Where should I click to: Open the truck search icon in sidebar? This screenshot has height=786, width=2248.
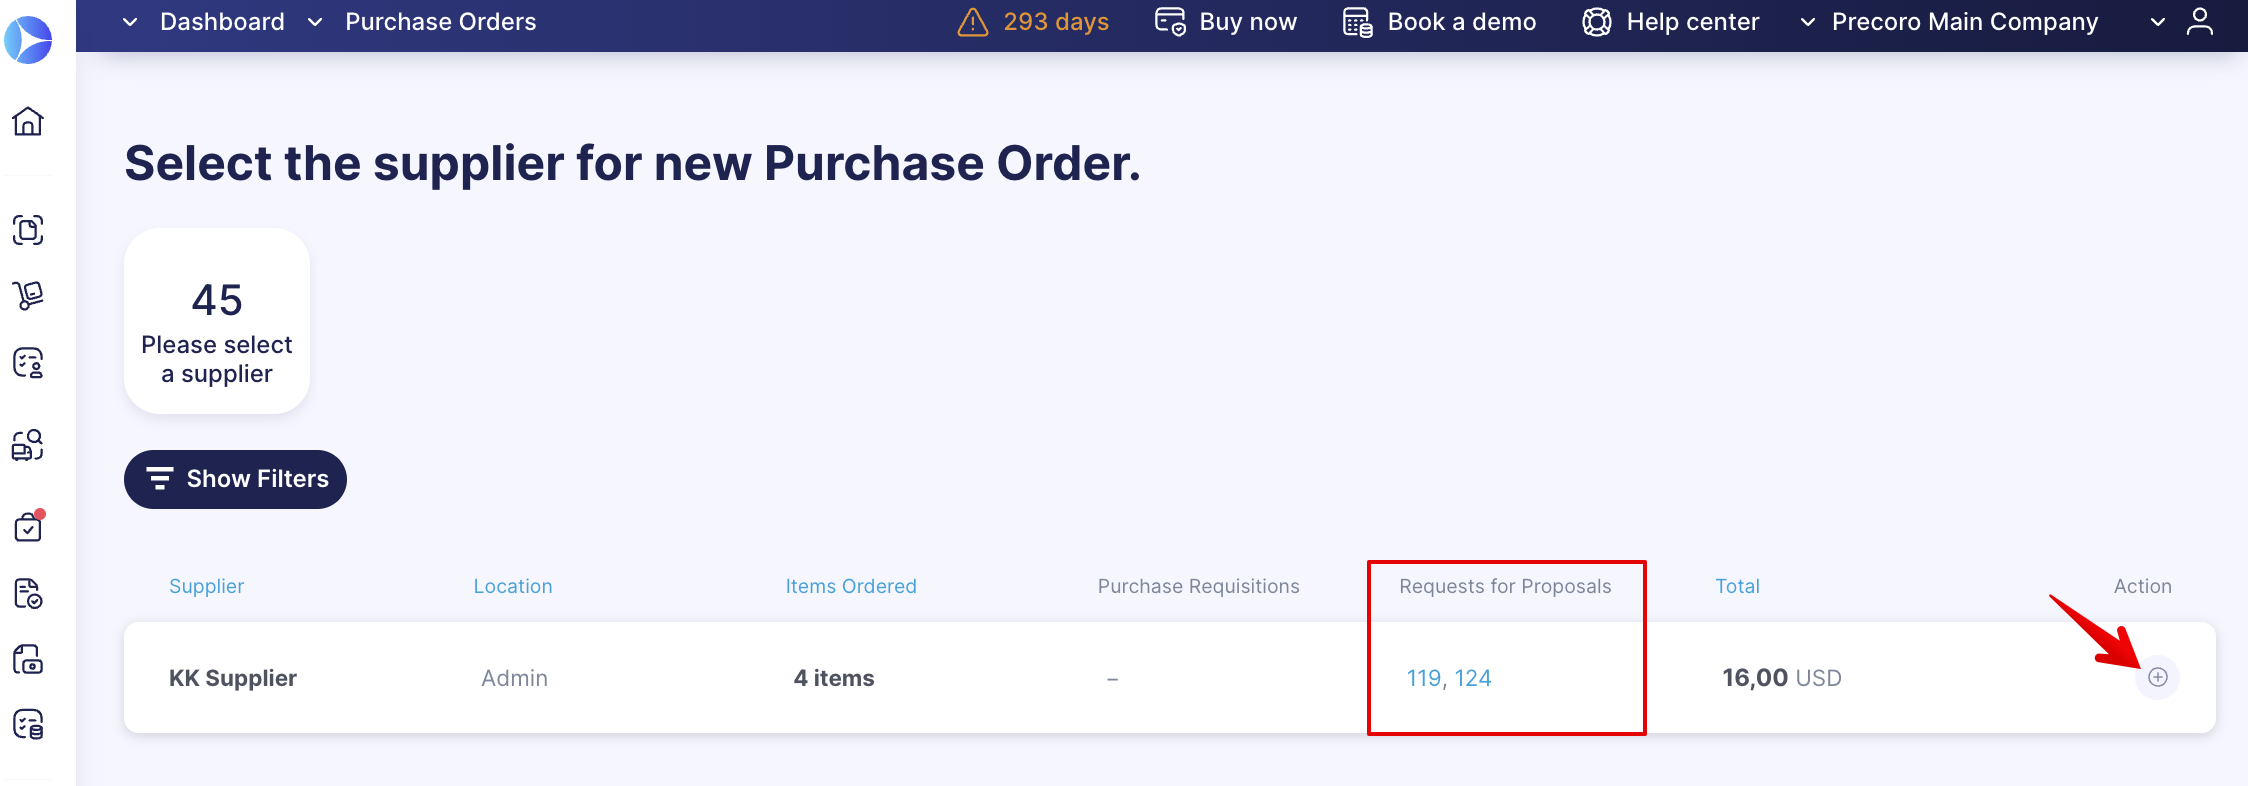29,446
